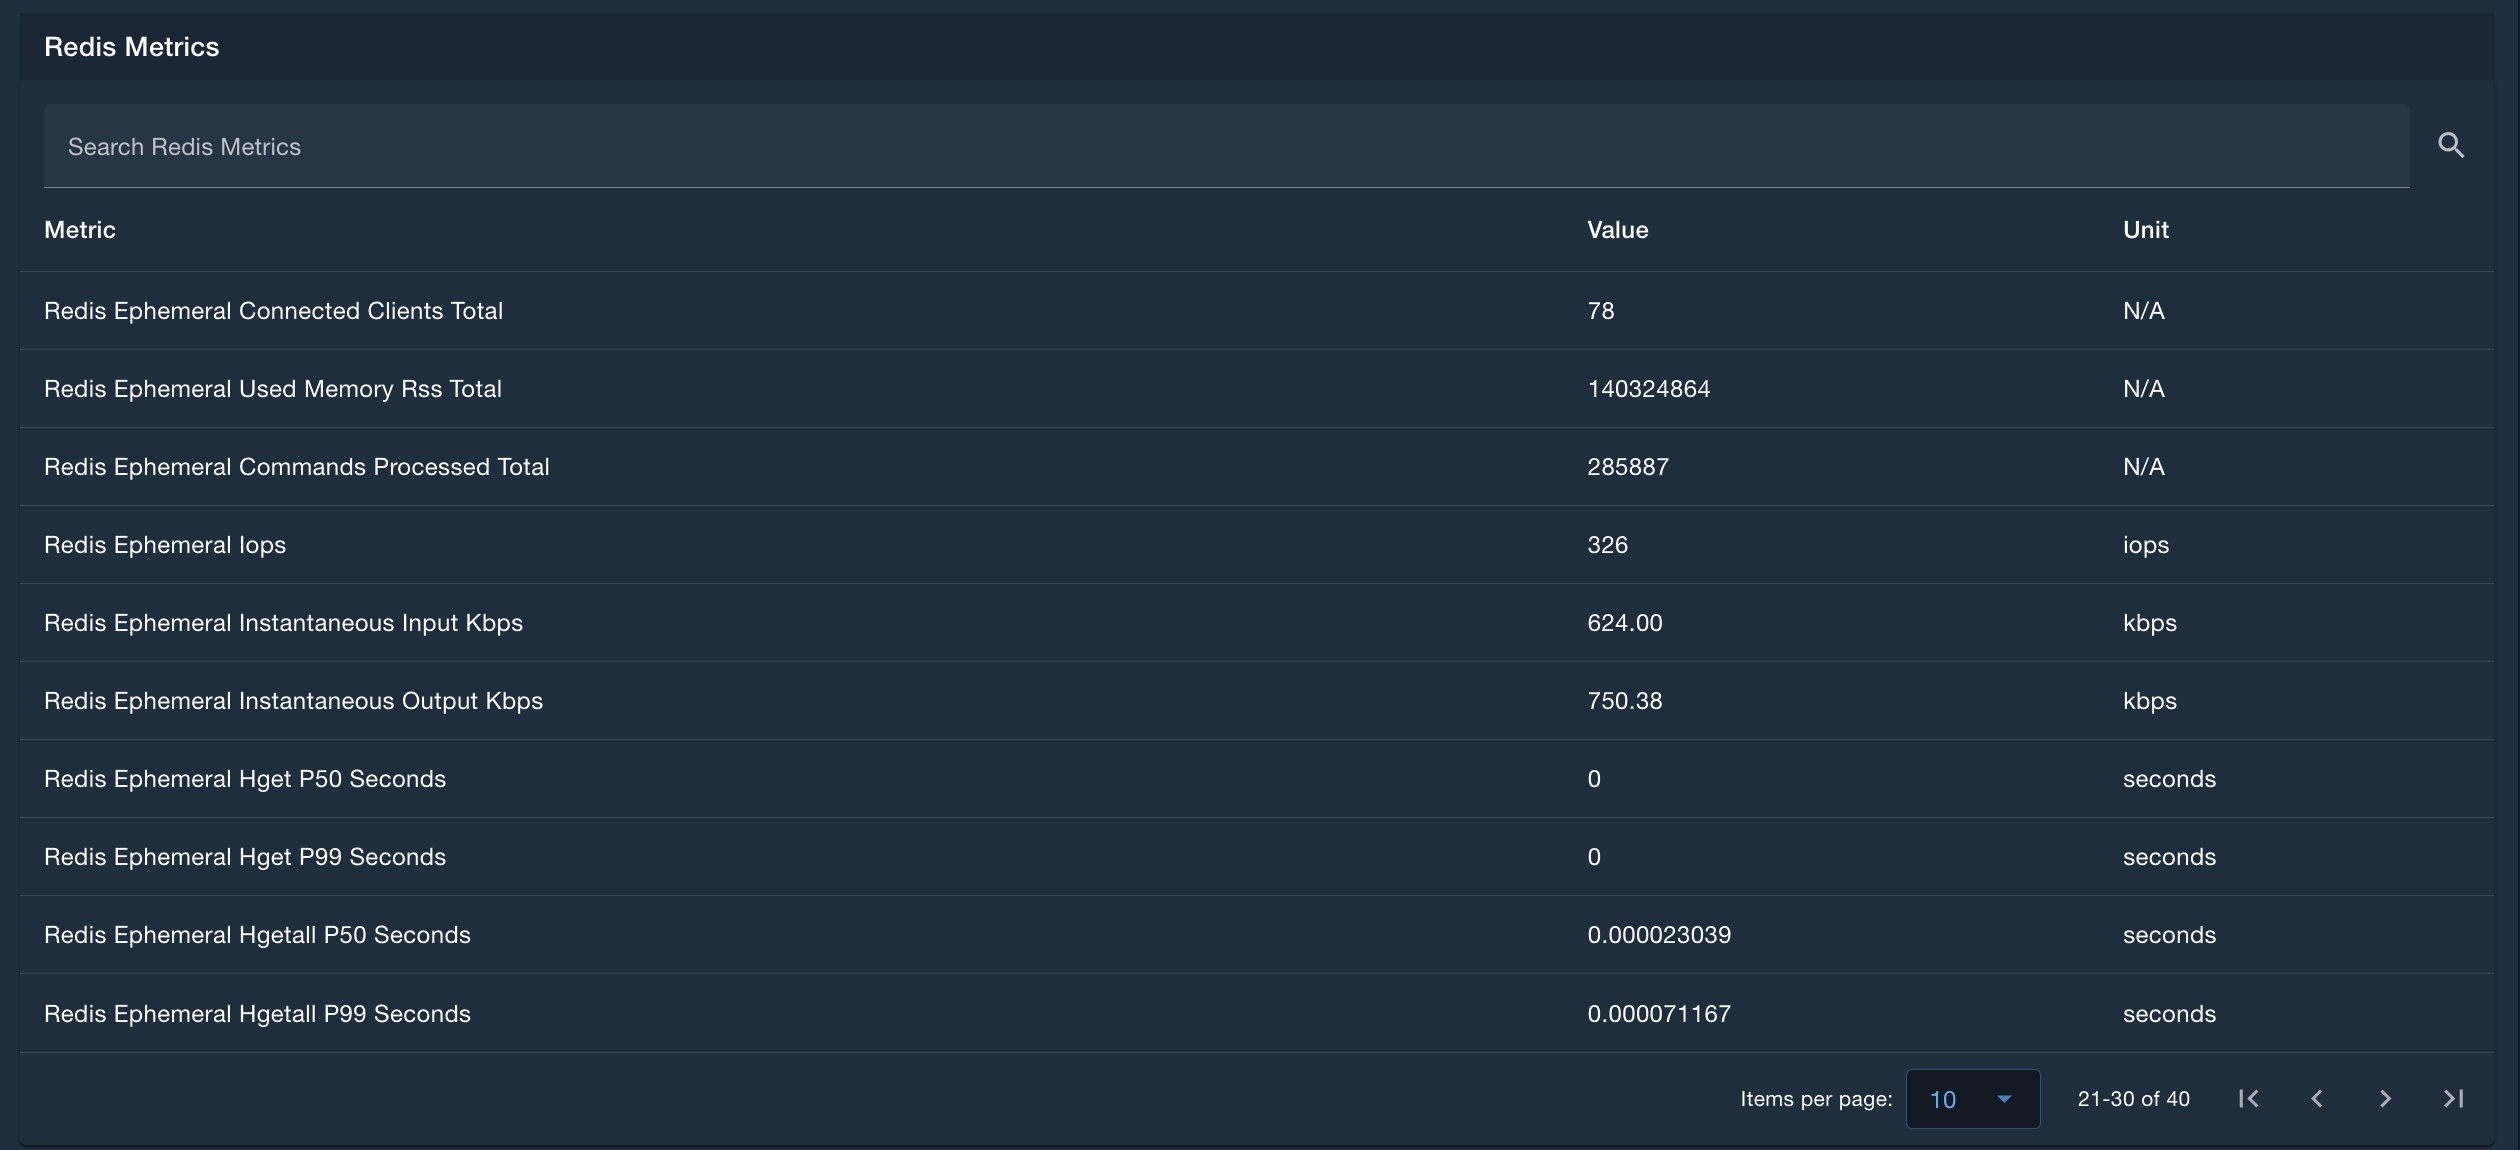Image resolution: width=2520 pixels, height=1150 pixels.
Task: Click the 21-30 of 40 range label
Action: point(2133,1099)
